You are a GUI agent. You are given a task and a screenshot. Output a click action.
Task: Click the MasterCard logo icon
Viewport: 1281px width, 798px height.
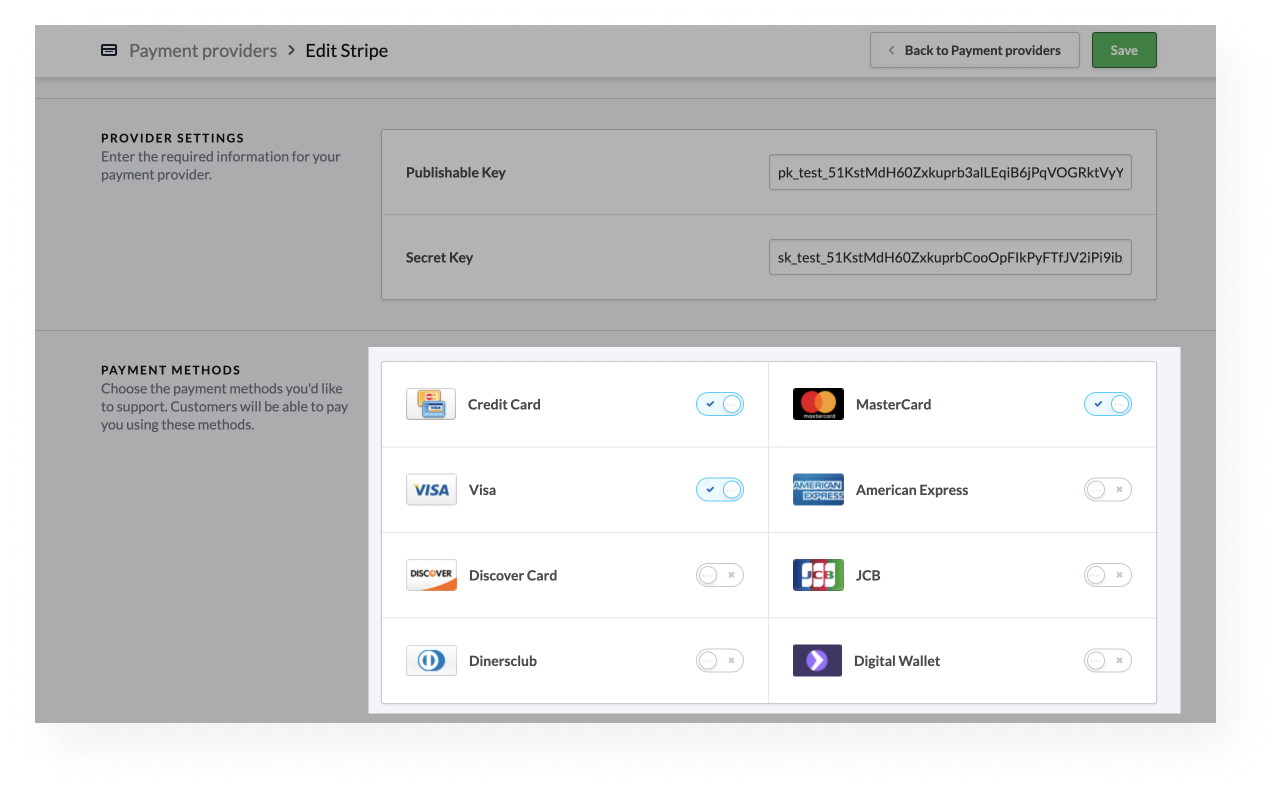pos(818,404)
